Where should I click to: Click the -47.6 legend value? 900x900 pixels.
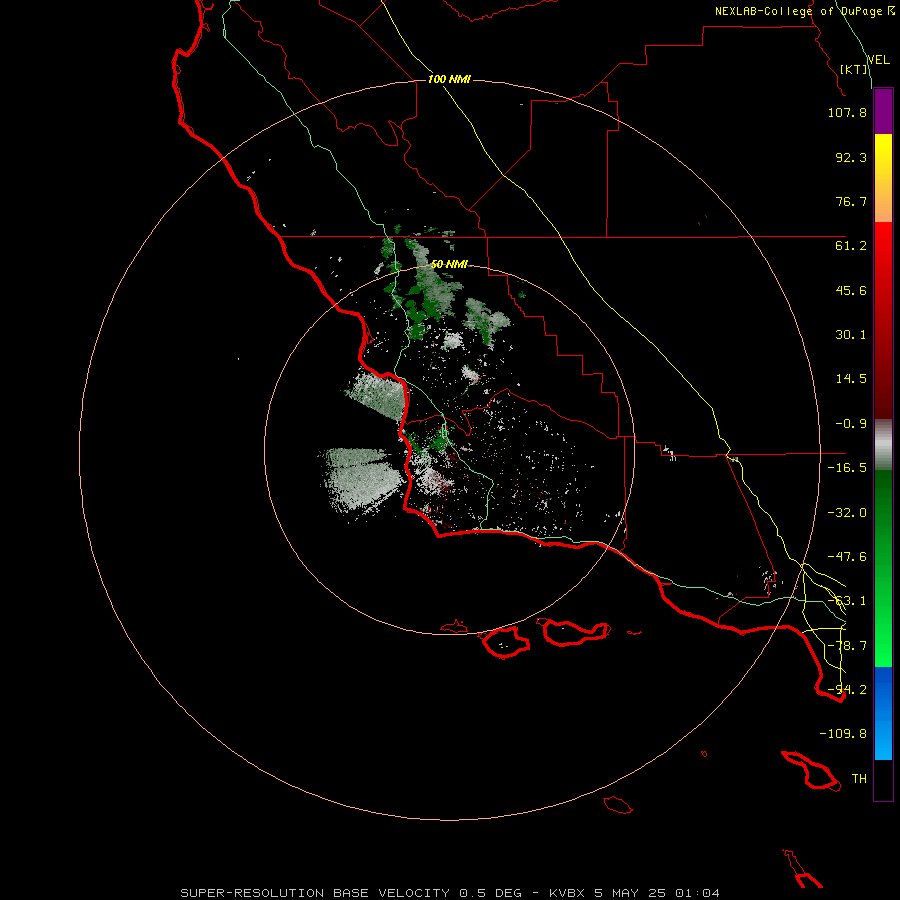tap(847, 557)
